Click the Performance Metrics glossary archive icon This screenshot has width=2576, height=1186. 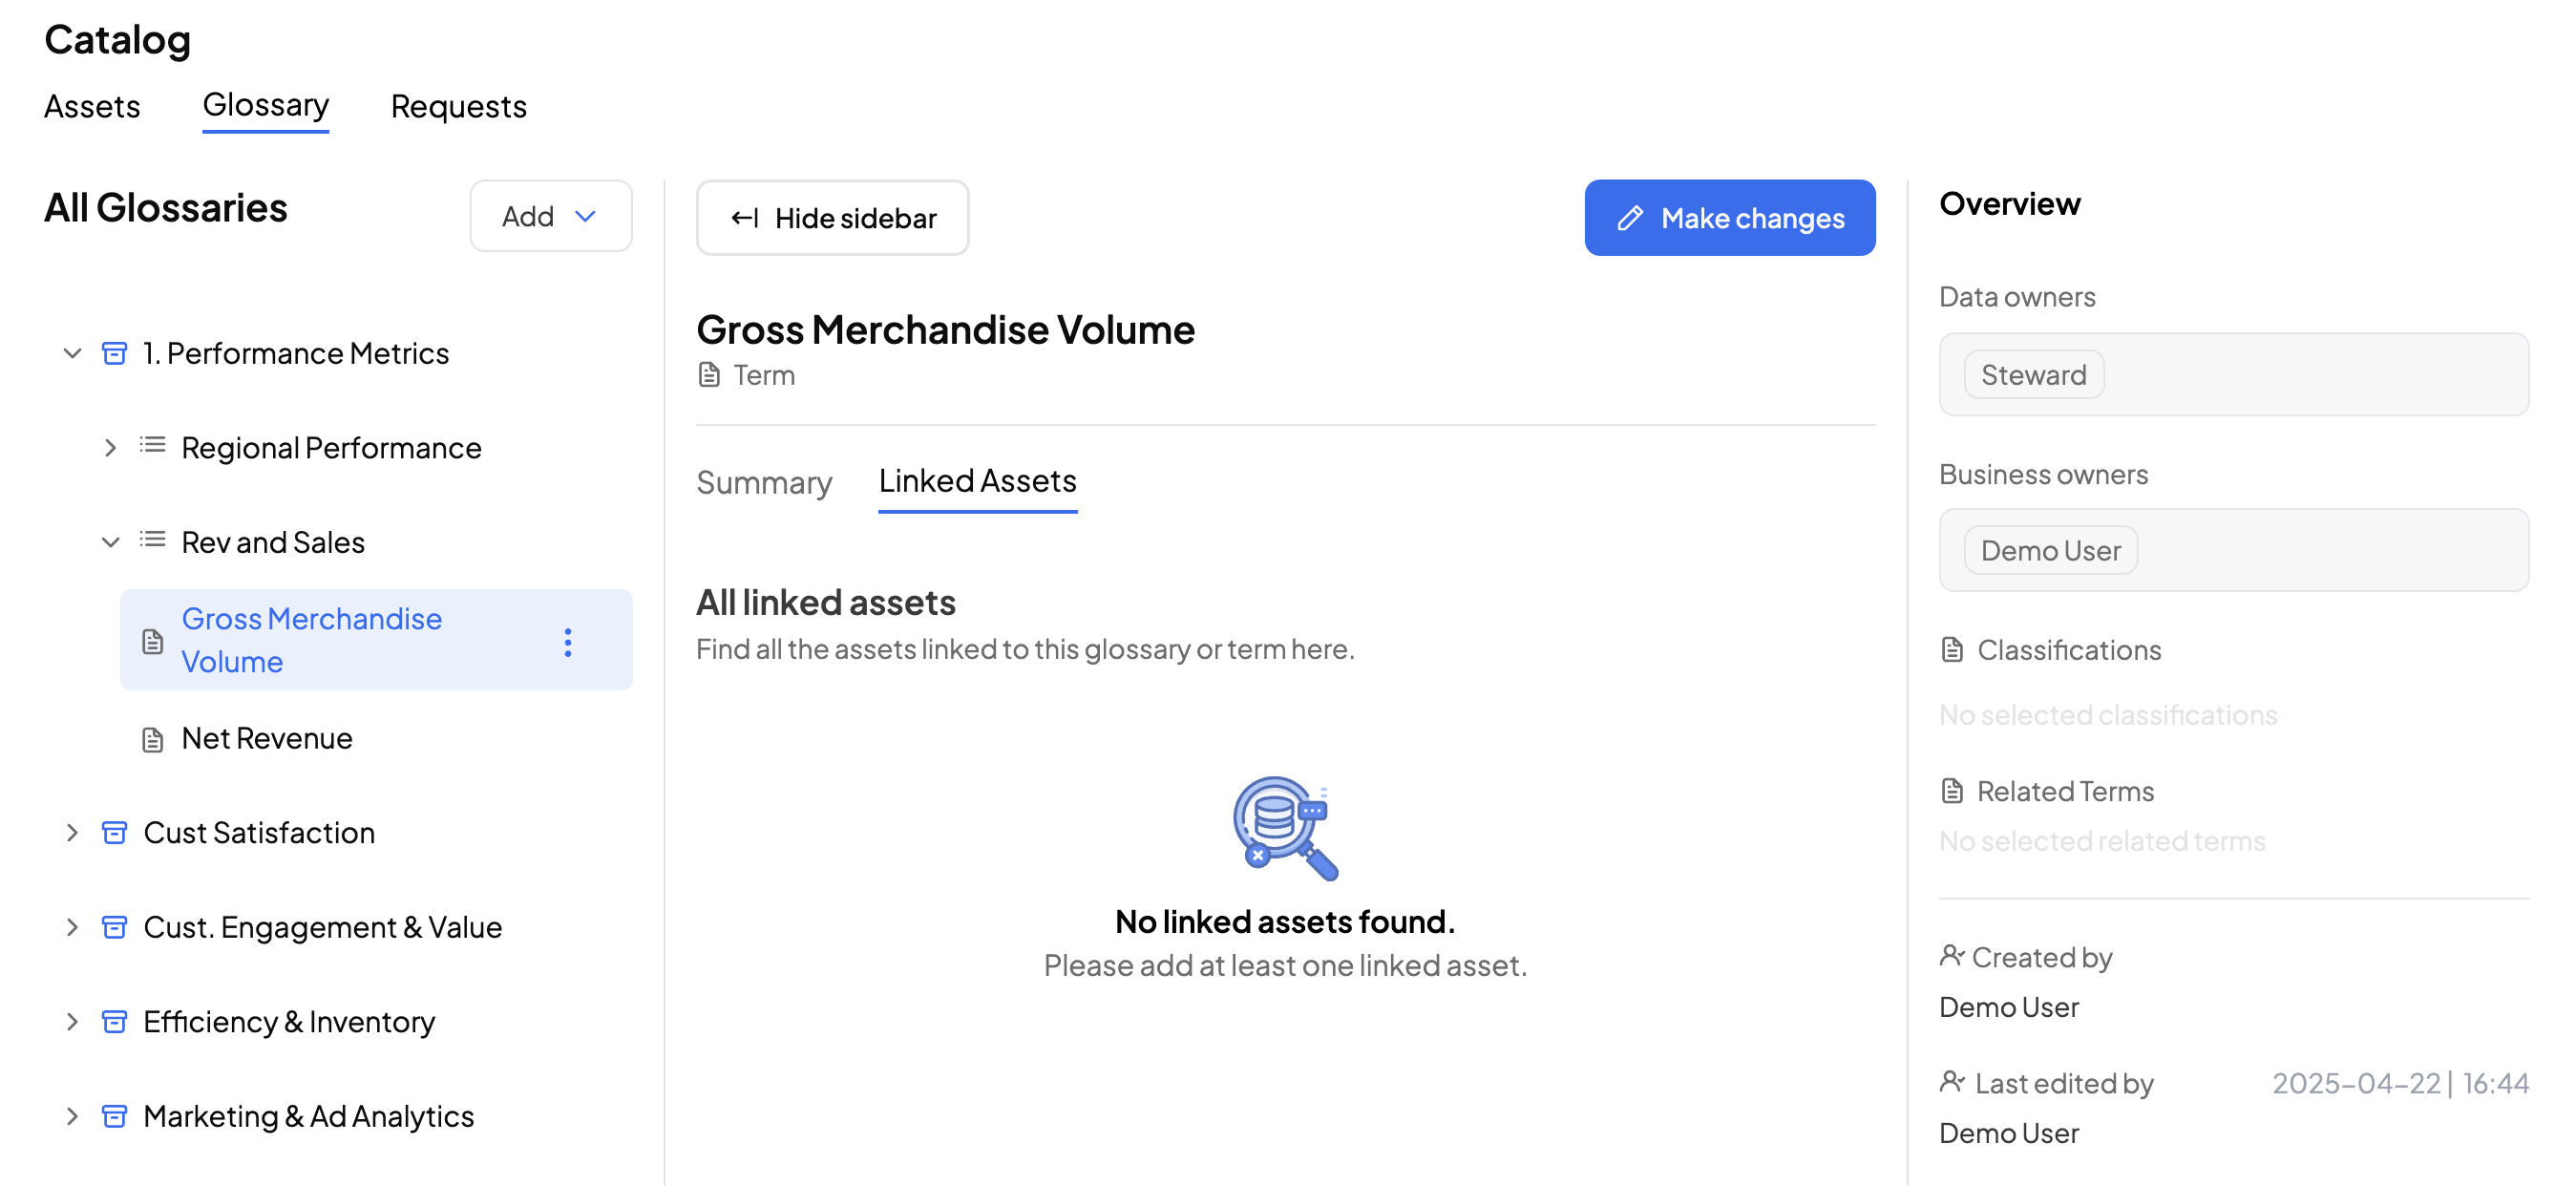115,354
